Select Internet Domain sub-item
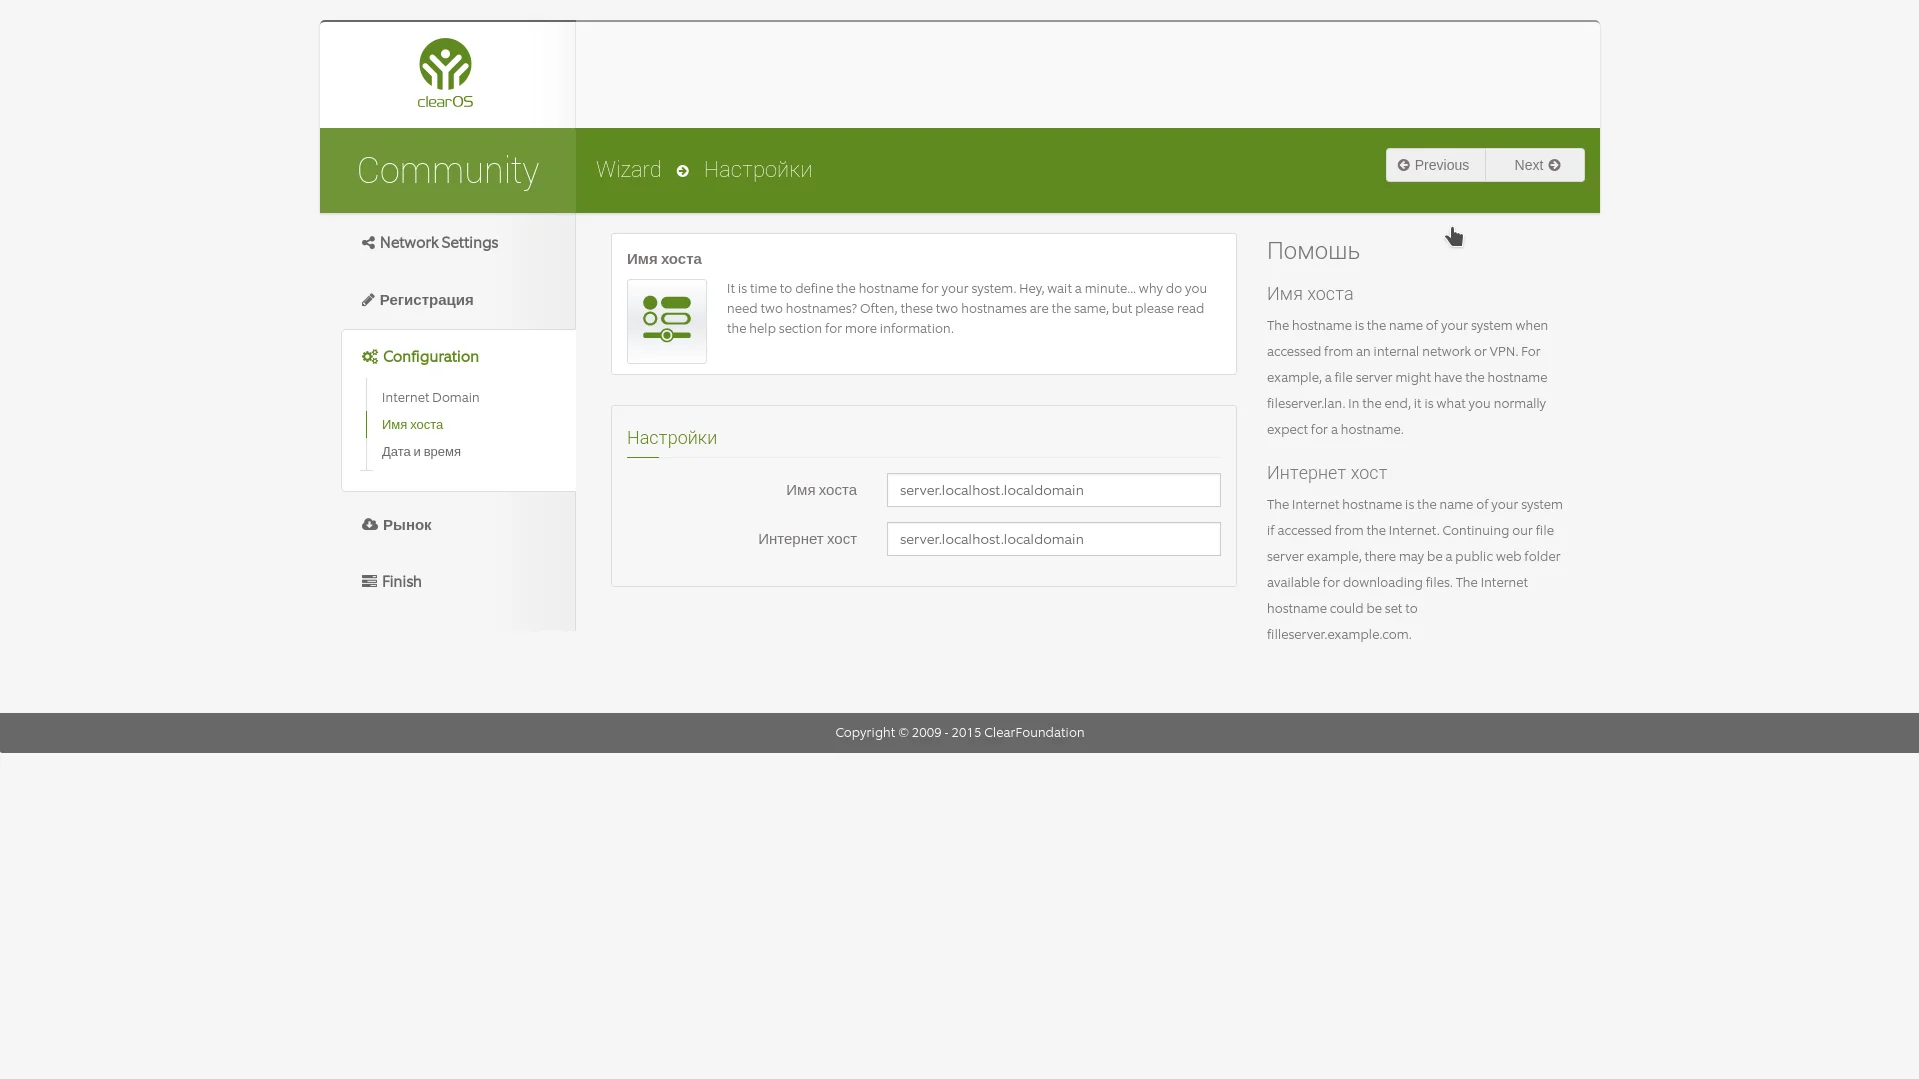Viewport: 1919px width, 1079px height. pyautogui.click(x=430, y=398)
